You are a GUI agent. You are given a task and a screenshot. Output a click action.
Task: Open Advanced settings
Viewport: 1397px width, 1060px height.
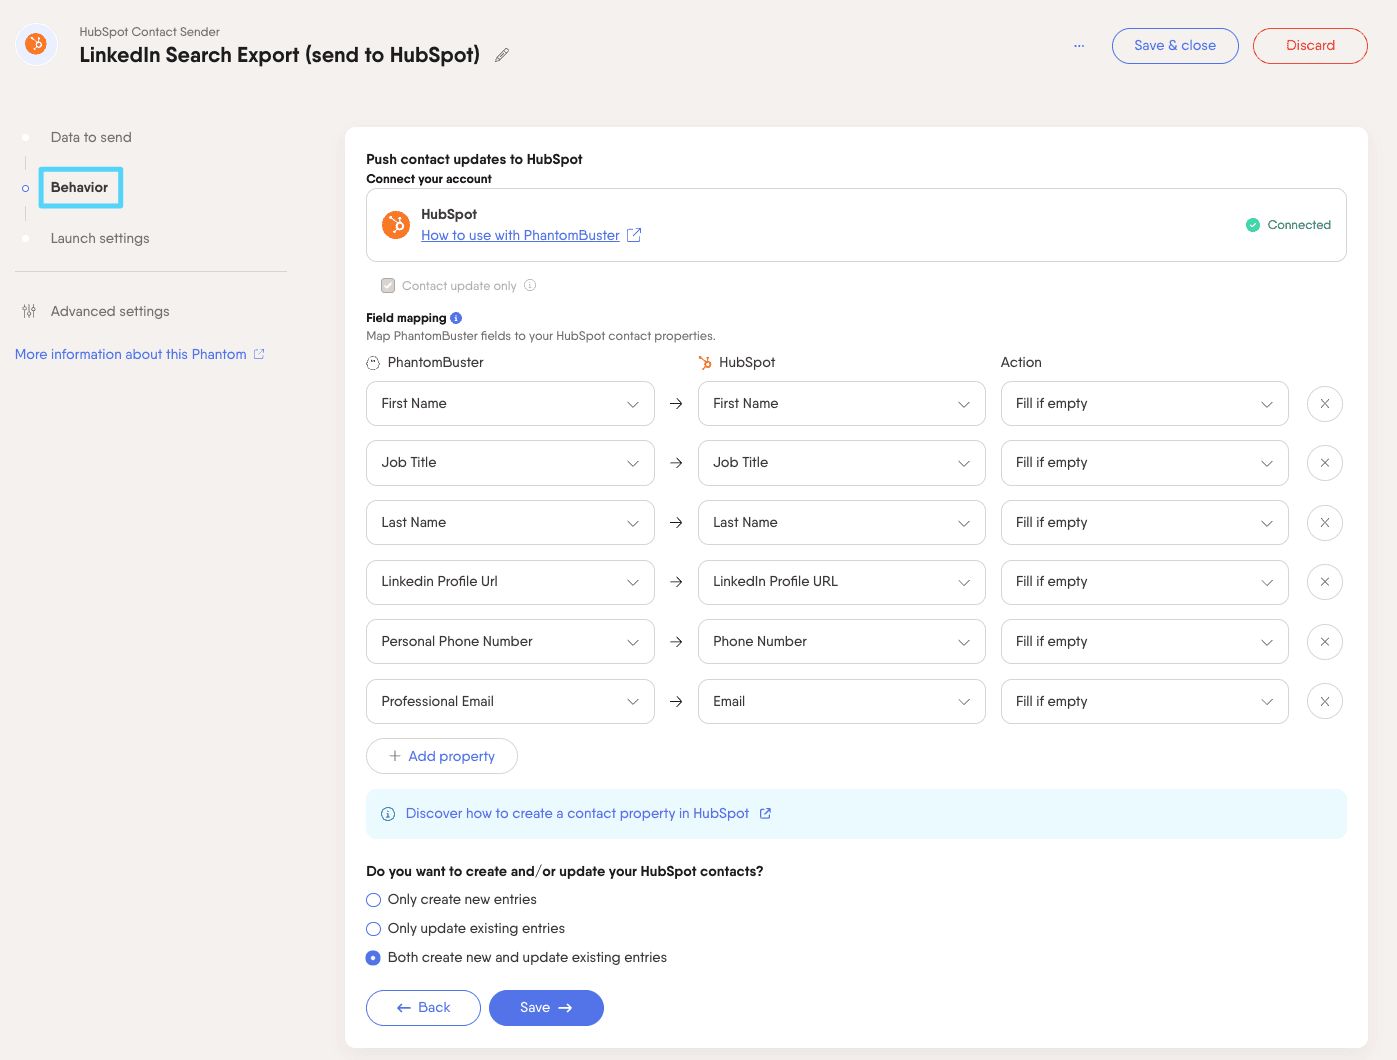coord(110,311)
